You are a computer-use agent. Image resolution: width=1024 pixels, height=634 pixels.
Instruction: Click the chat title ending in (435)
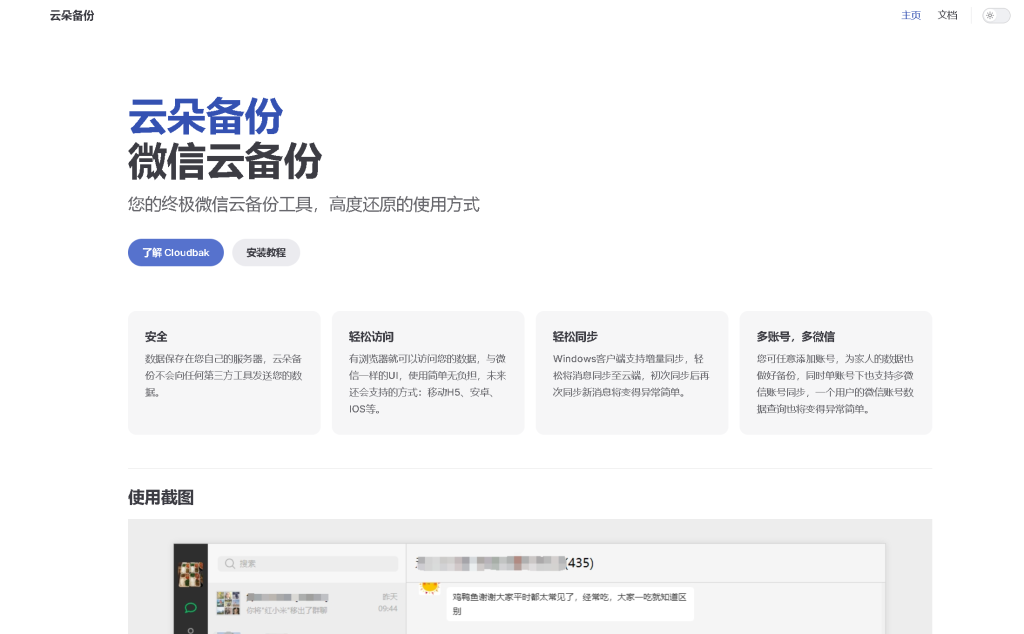click(505, 563)
